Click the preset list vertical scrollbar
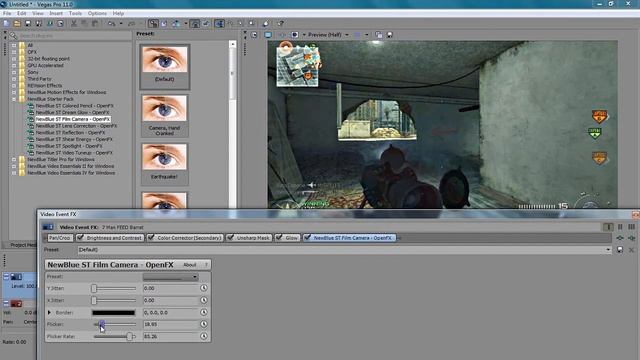This screenshot has width=640, height=360. (233, 124)
